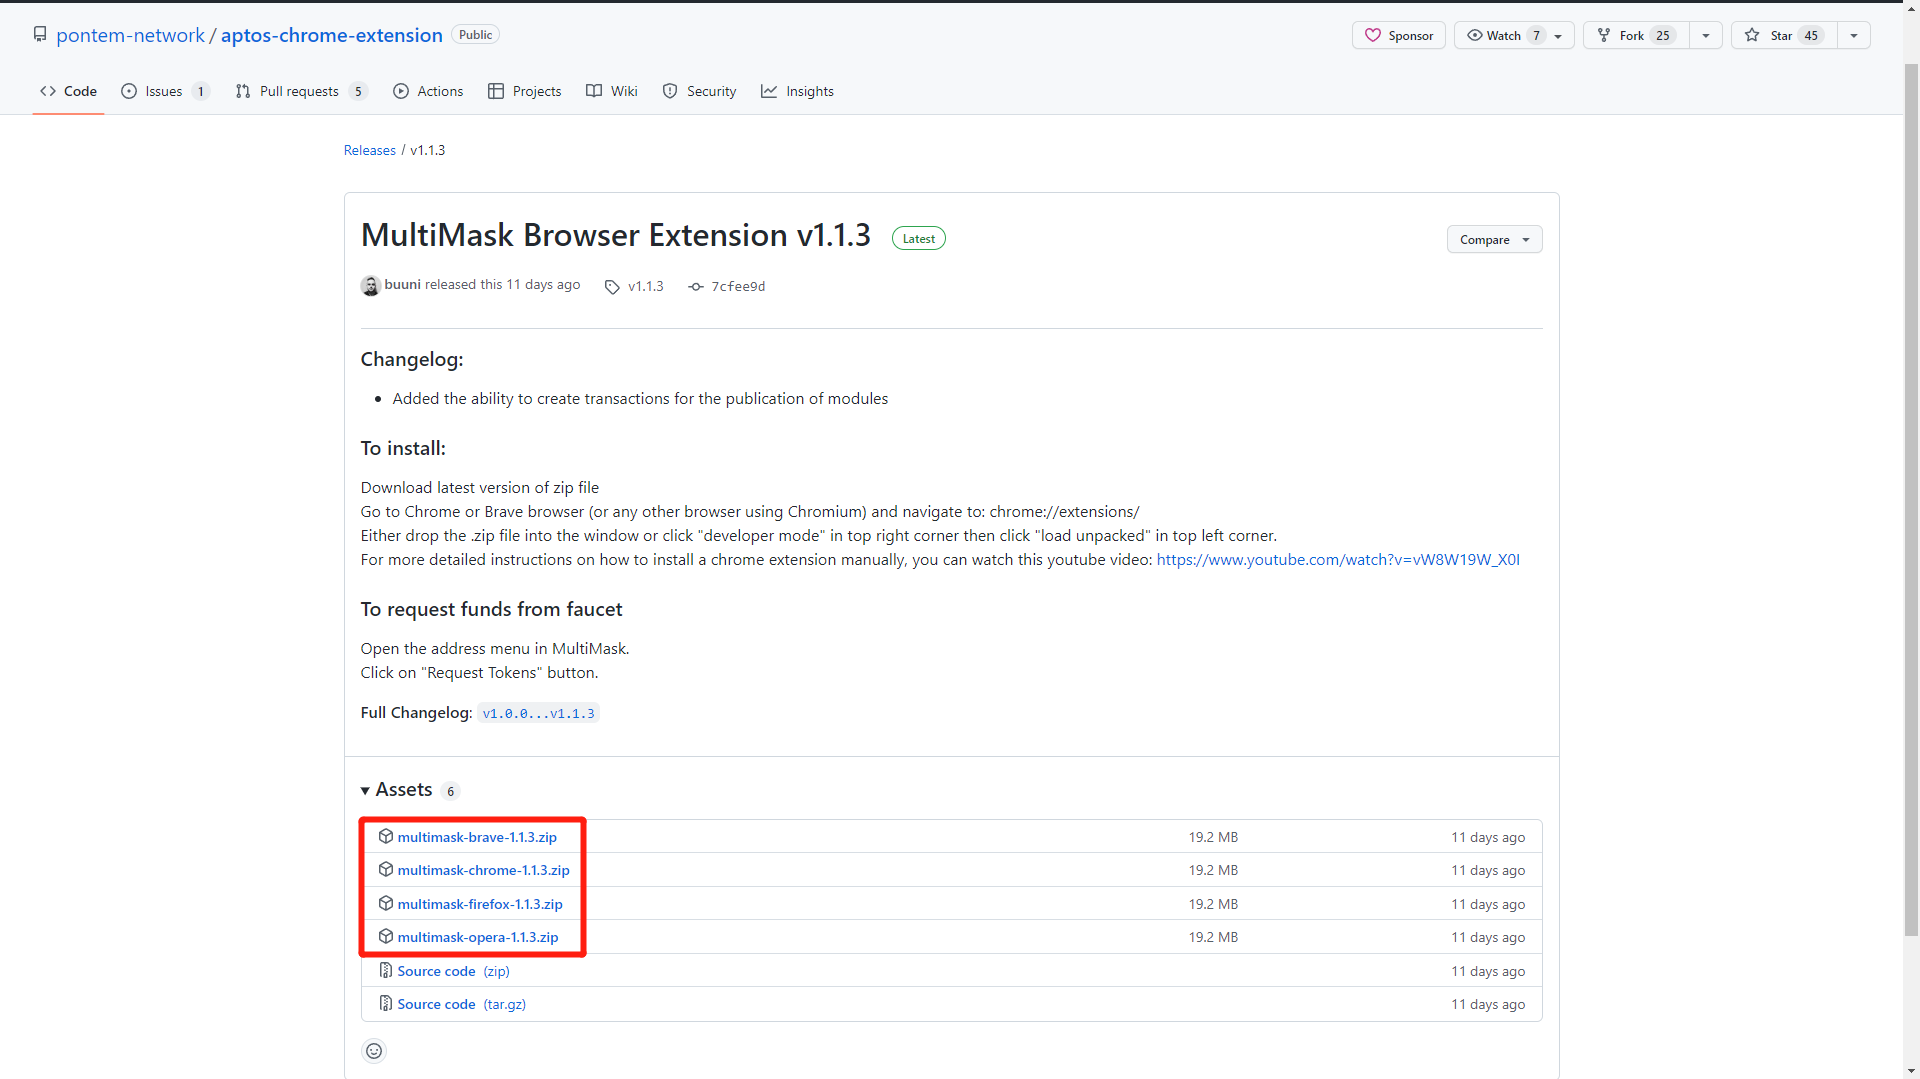Screen dimensions: 1920x1079
Task: Open the Insights tab
Action: [x=797, y=91]
